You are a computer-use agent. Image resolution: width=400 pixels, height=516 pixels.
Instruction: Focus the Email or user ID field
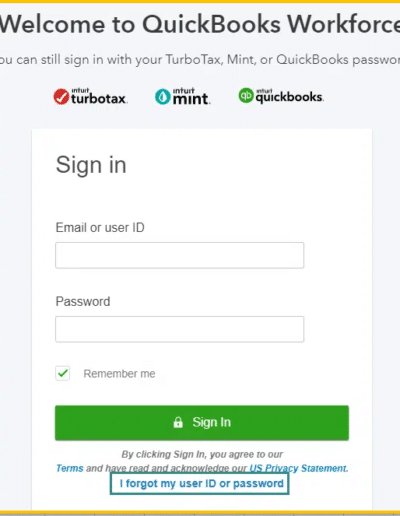(180, 255)
